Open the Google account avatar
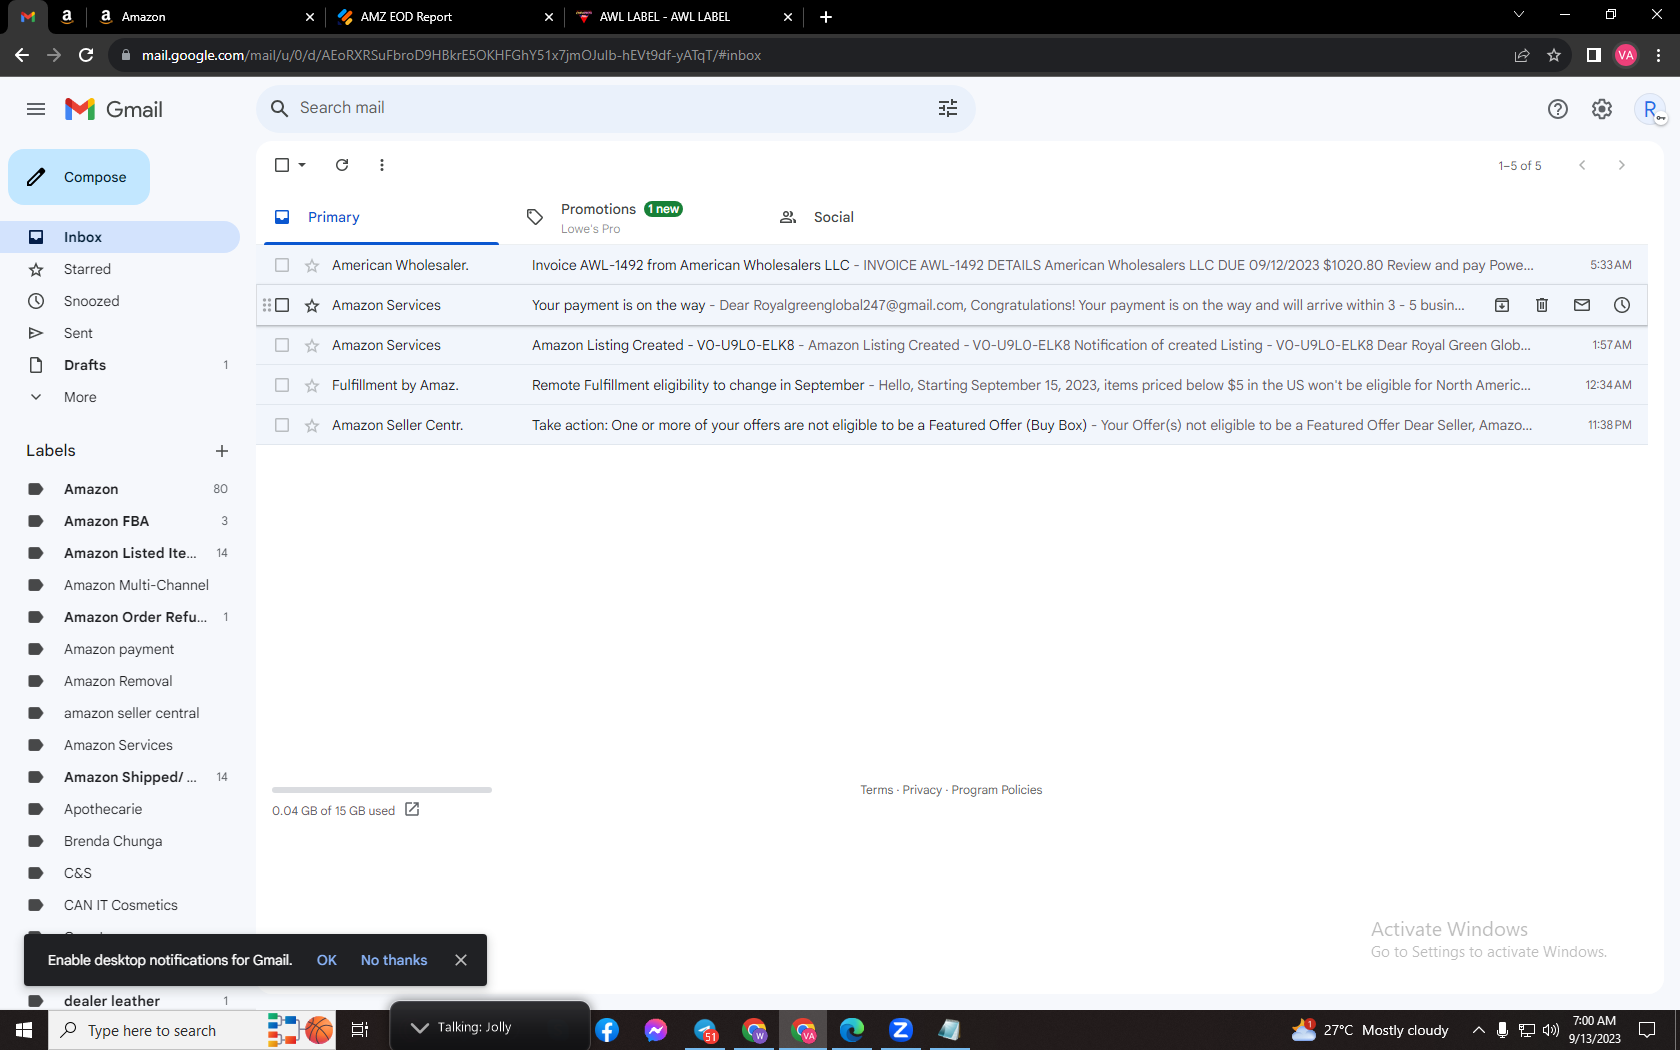 (1650, 109)
